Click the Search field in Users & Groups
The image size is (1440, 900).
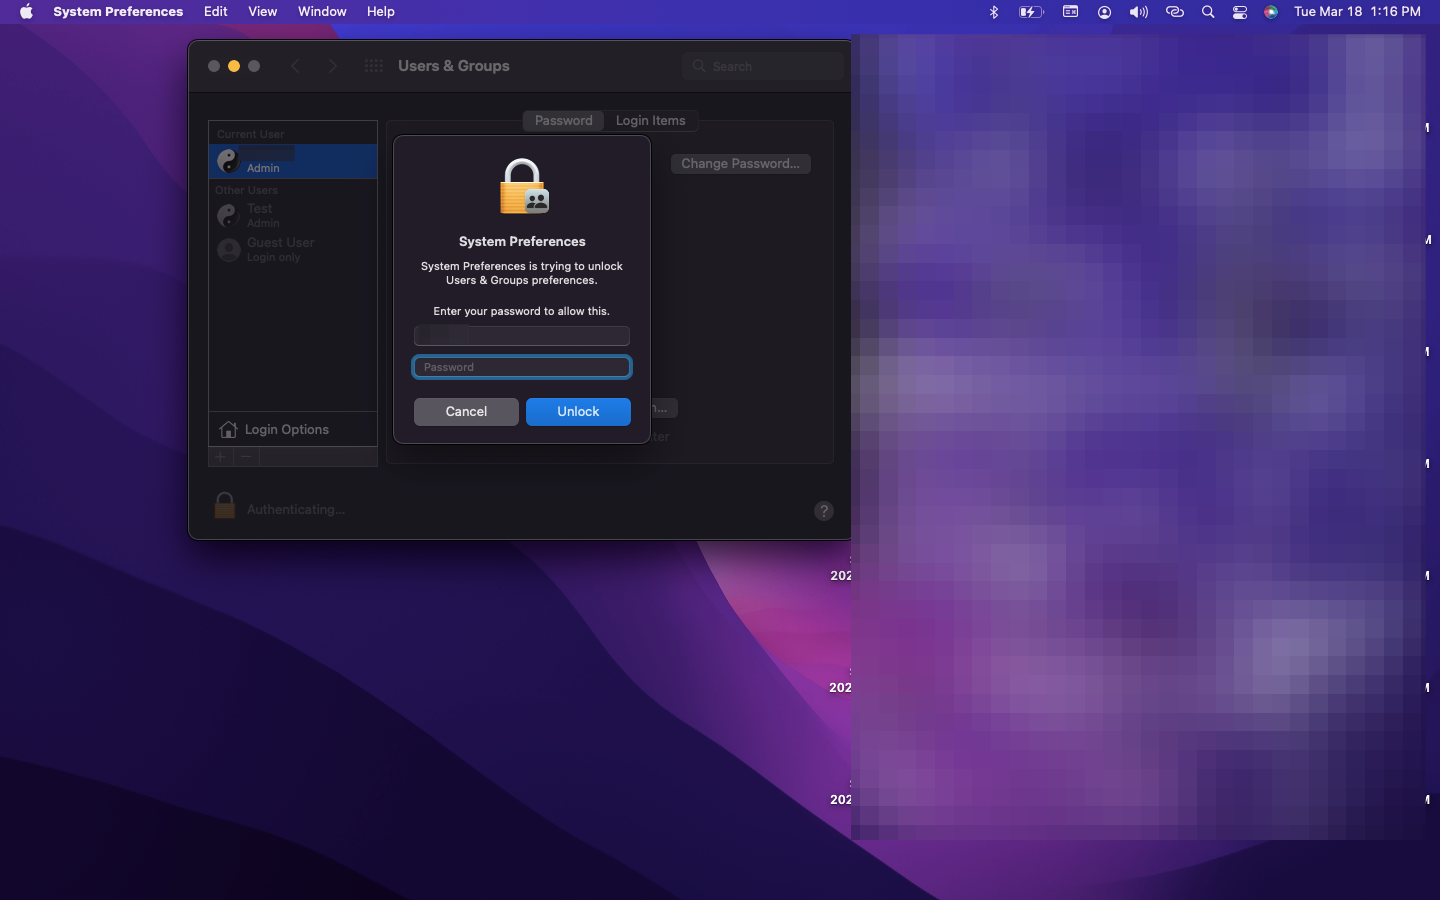pyautogui.click(x=763, y=66)
